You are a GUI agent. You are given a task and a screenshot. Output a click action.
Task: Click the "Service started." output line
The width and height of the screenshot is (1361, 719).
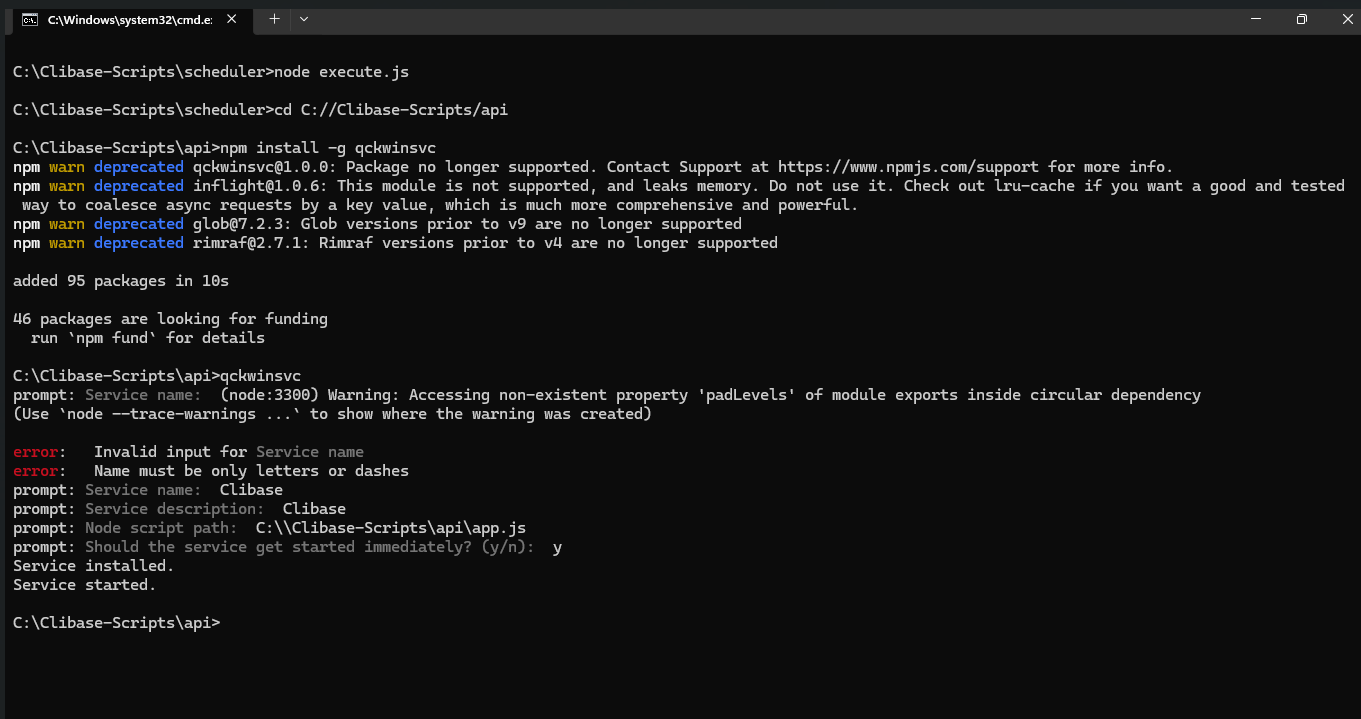point(84,585)
